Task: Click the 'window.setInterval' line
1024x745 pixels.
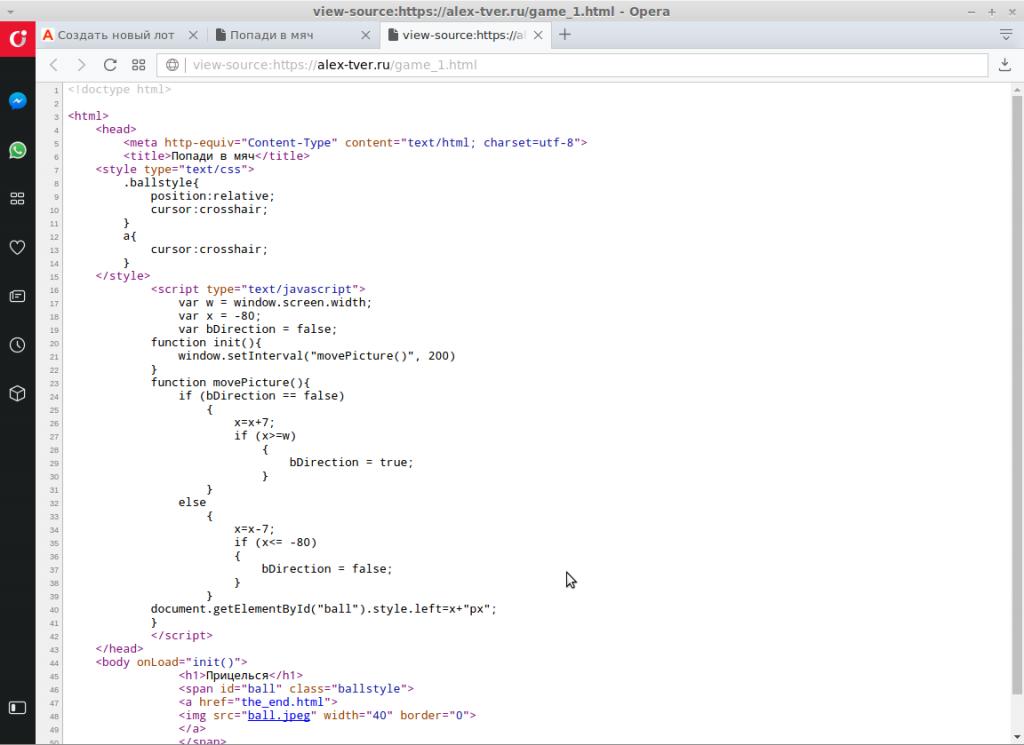Action: click(317, 355)
